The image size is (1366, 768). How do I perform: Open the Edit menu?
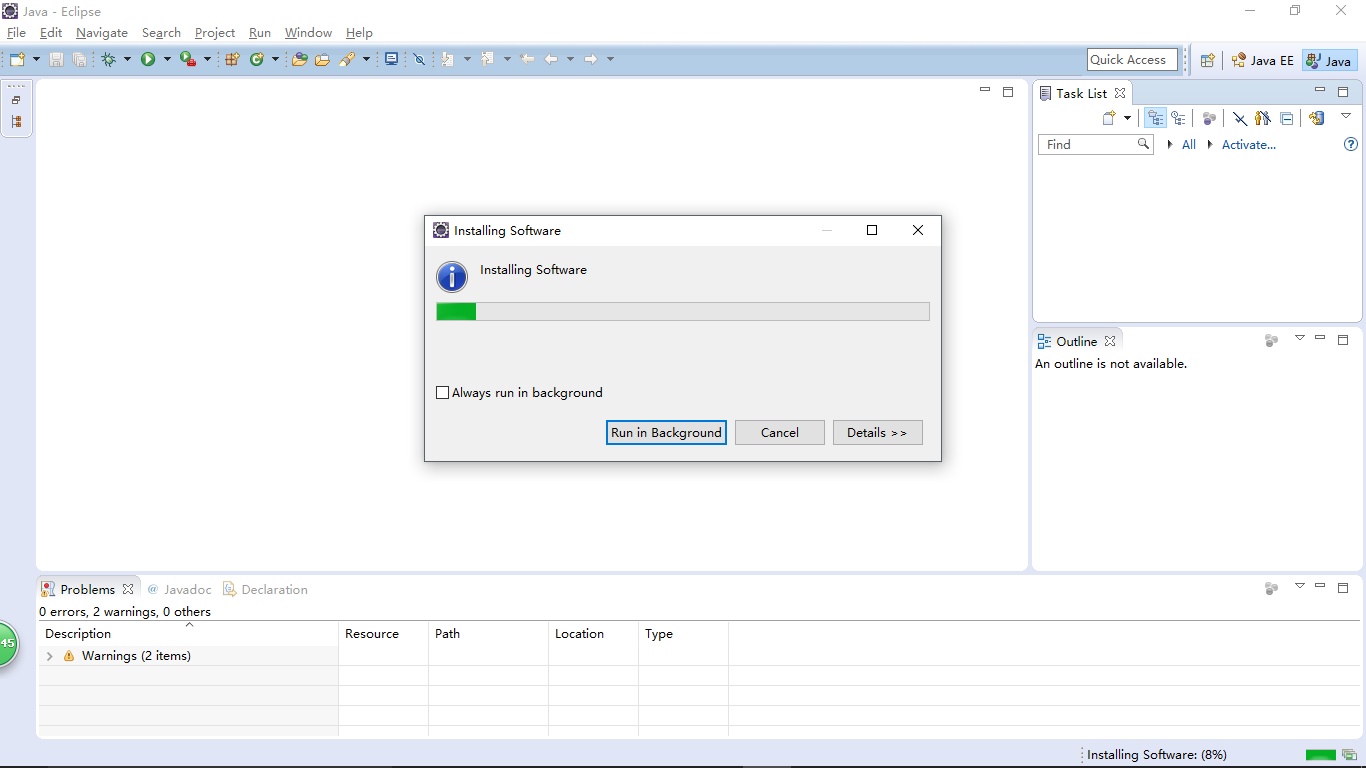pos(51,33)
